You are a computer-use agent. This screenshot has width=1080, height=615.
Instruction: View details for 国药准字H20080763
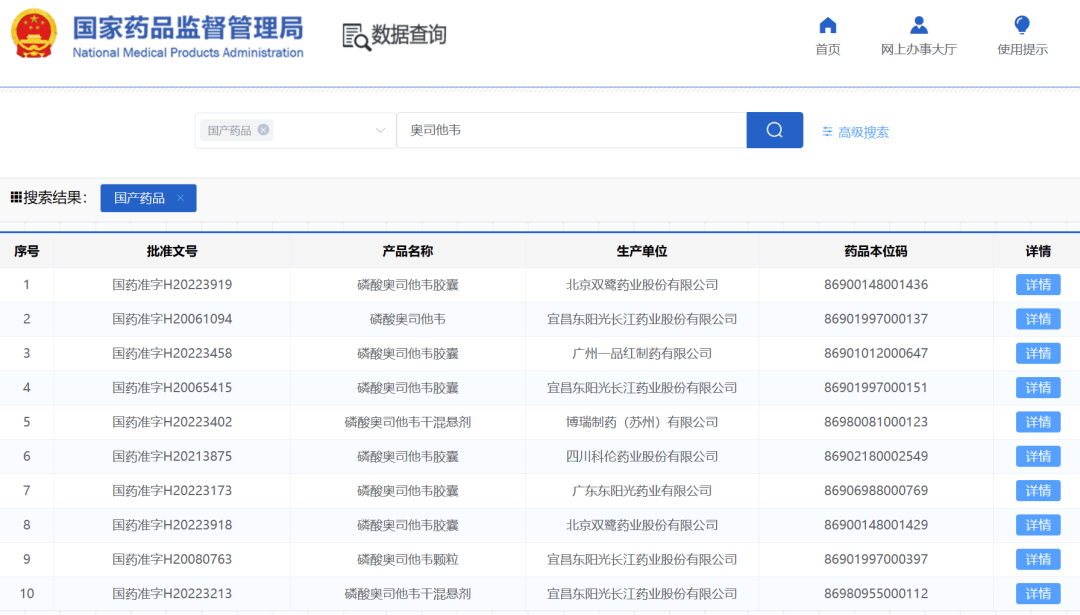pos(1038,559)
